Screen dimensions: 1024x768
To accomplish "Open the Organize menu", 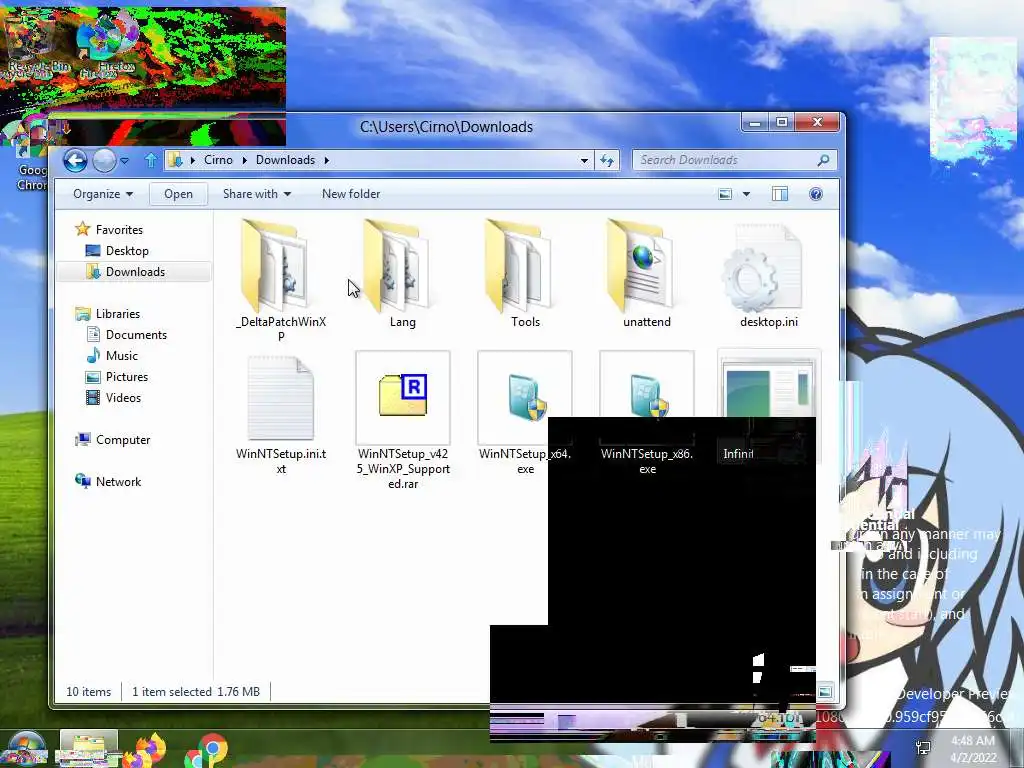I will pyautogui.click(x=103, y=194).
